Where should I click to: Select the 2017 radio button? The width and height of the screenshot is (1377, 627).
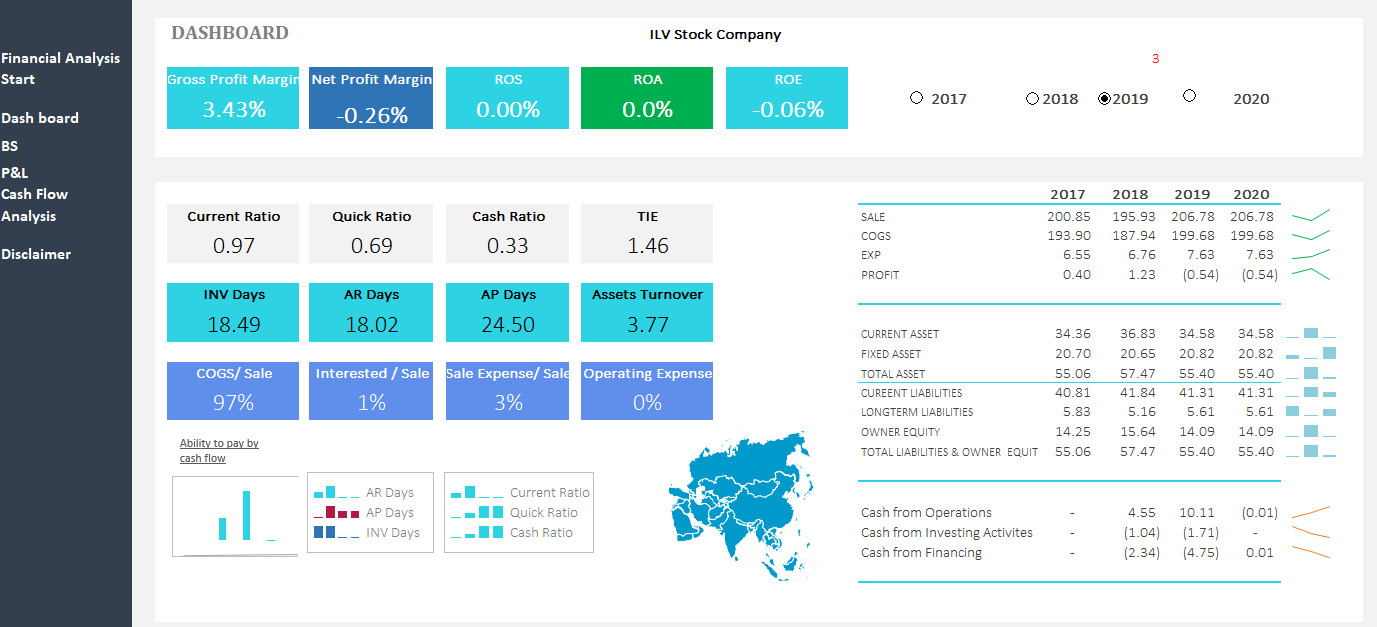(917, 98)
